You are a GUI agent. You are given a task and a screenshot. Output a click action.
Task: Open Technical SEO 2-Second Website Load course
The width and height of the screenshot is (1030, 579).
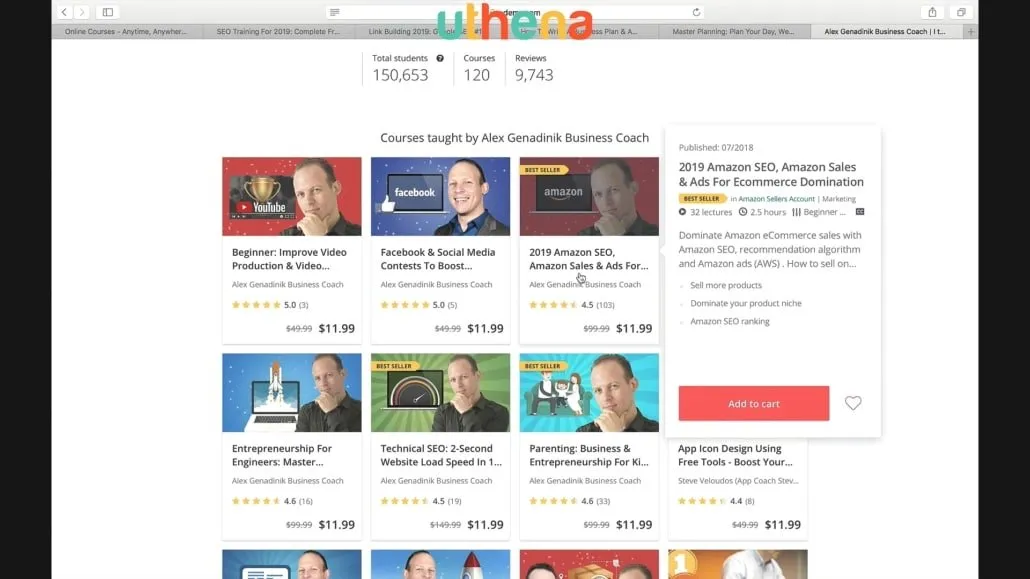click(x=441, y=455)
